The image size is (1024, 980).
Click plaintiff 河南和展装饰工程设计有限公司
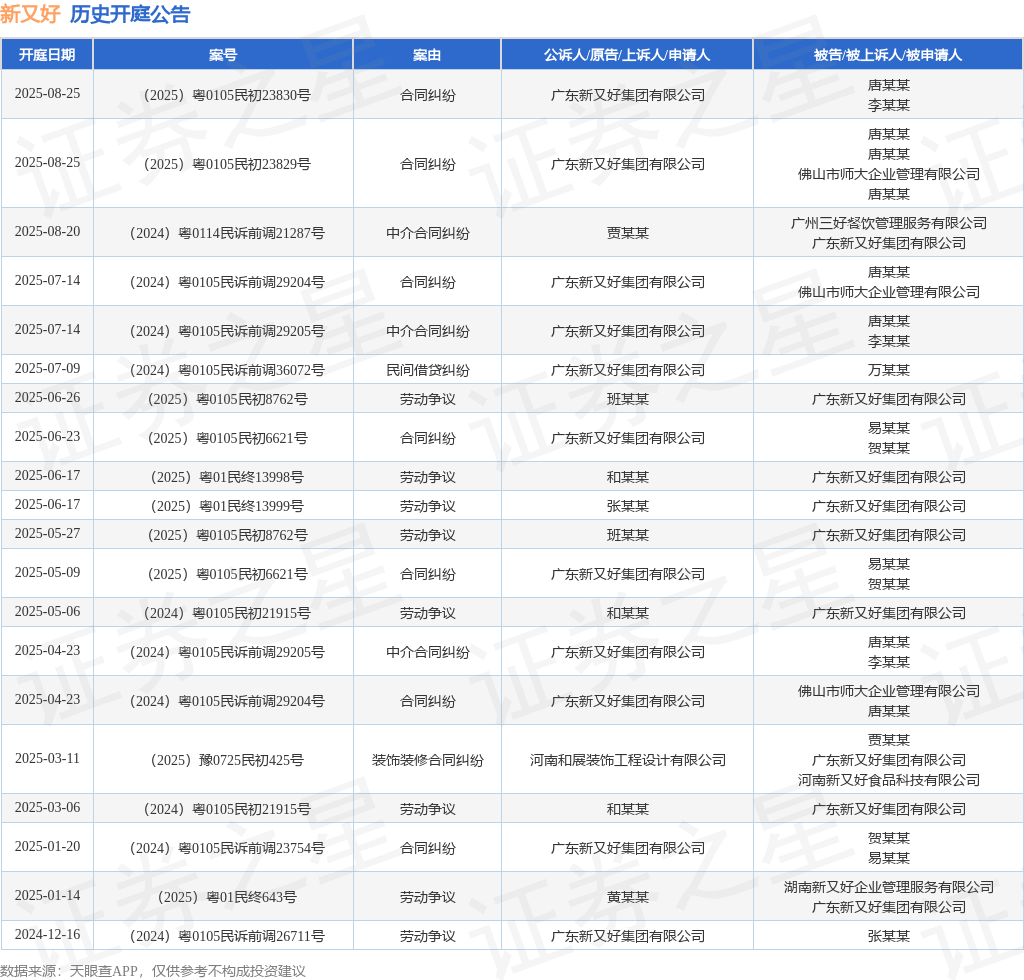pyautogui.click(x=628, y=760)
